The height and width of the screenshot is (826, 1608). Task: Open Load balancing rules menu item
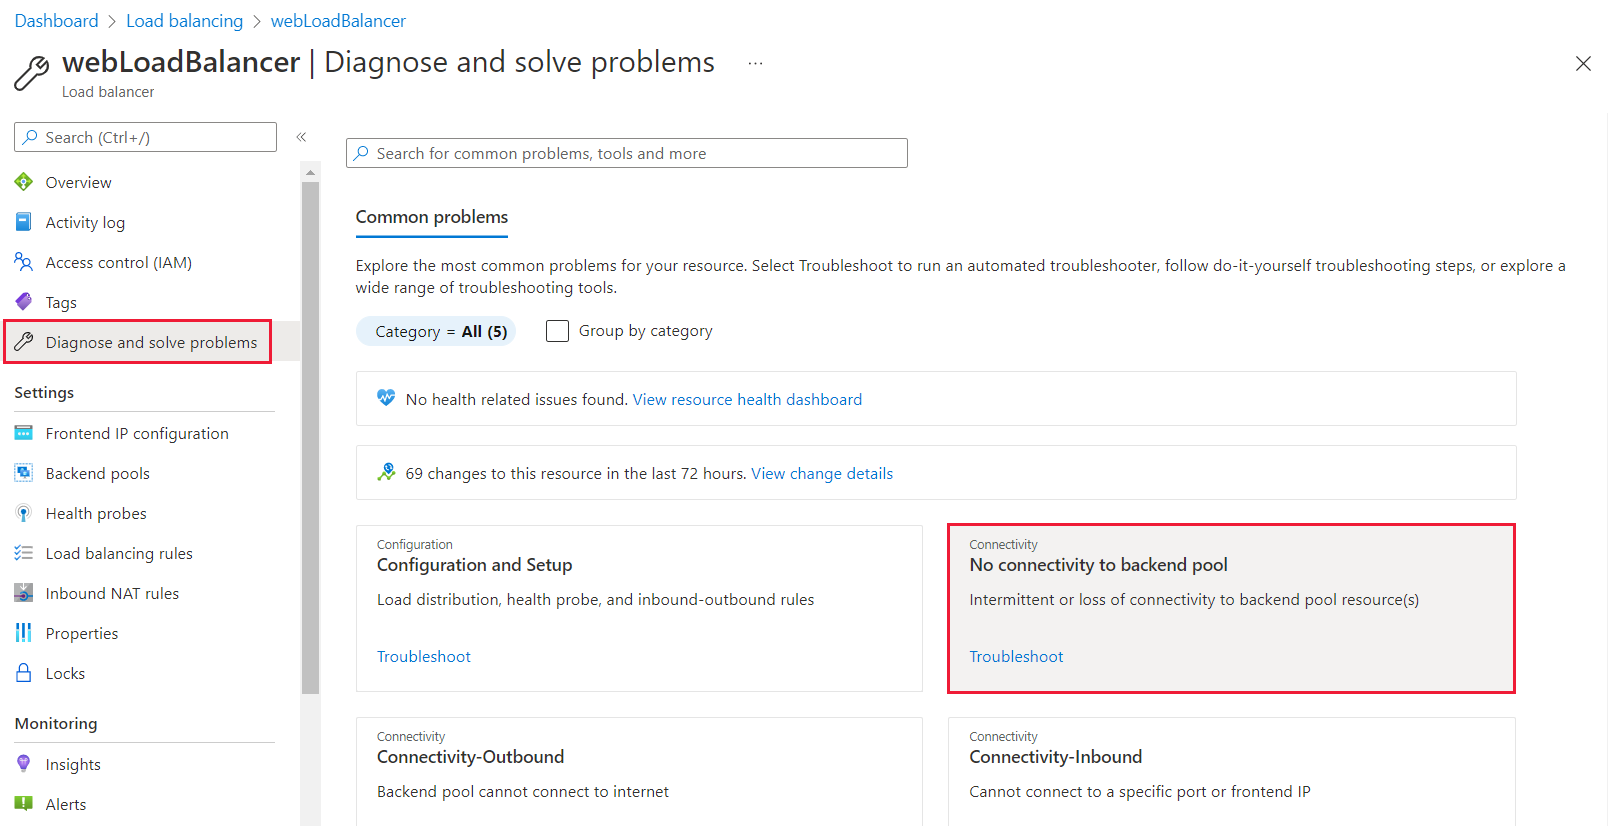pos(119,553)
